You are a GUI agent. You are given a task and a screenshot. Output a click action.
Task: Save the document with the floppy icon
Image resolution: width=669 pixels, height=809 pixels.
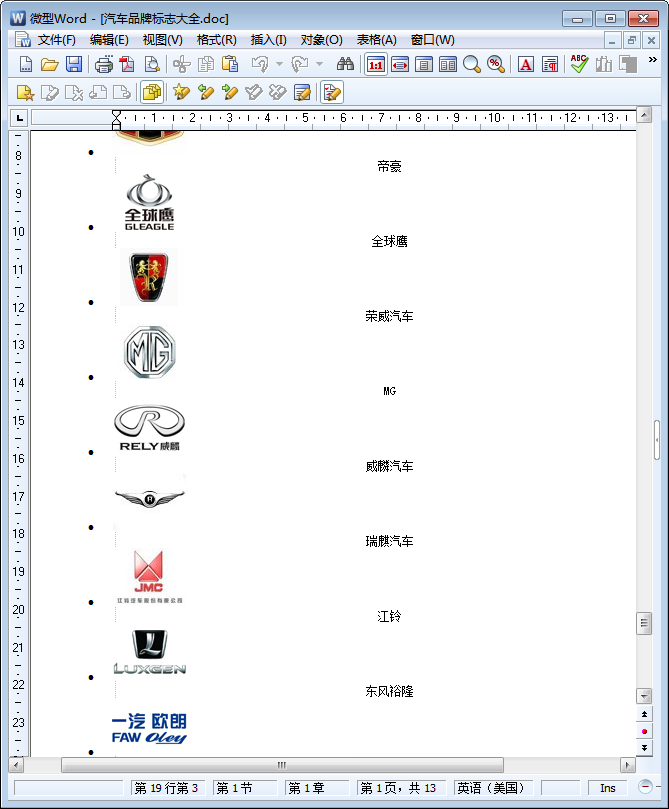click(74, 64)
